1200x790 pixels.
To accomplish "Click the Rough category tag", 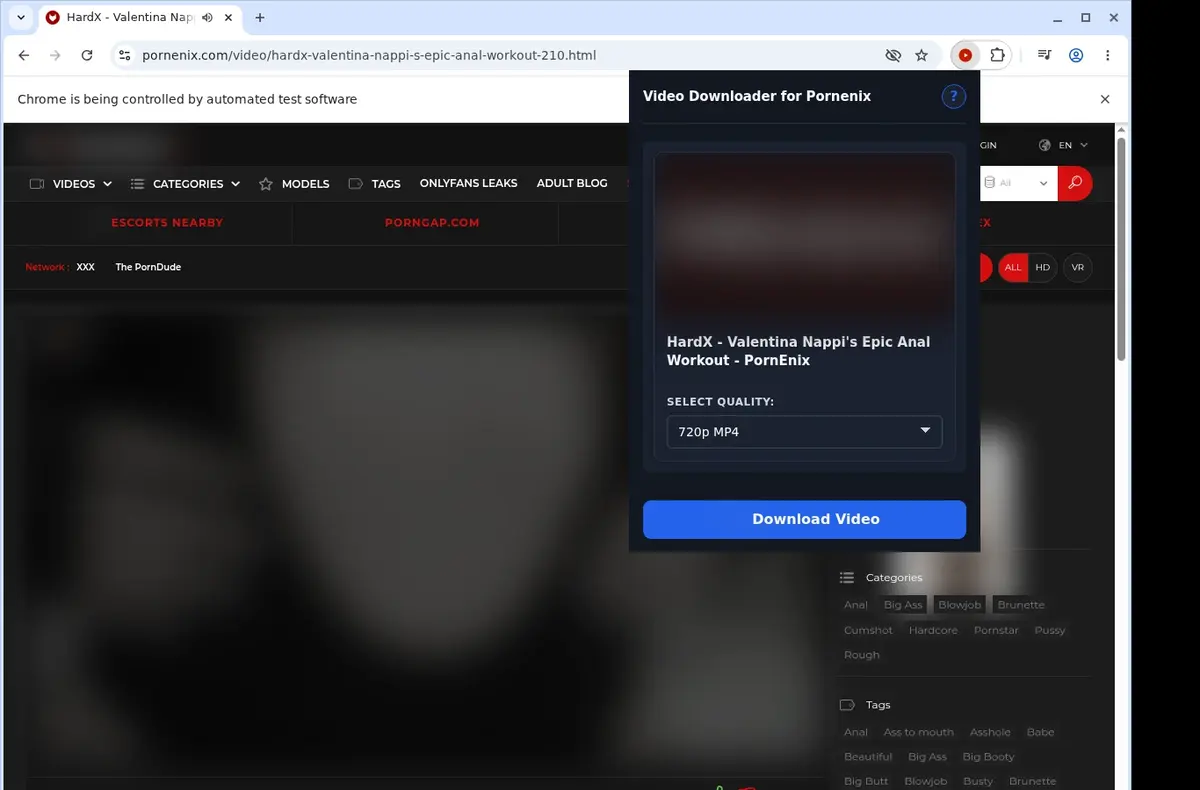I will [862, 655].
